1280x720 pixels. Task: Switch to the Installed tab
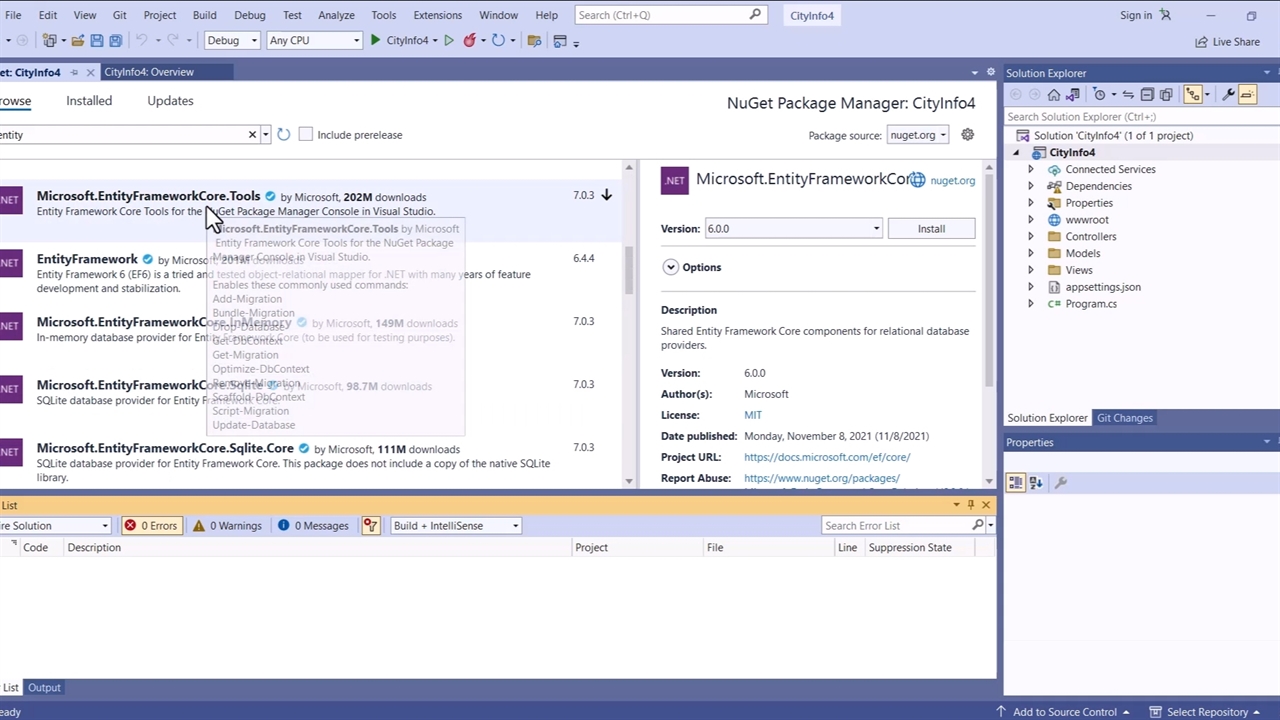point(89,101)
